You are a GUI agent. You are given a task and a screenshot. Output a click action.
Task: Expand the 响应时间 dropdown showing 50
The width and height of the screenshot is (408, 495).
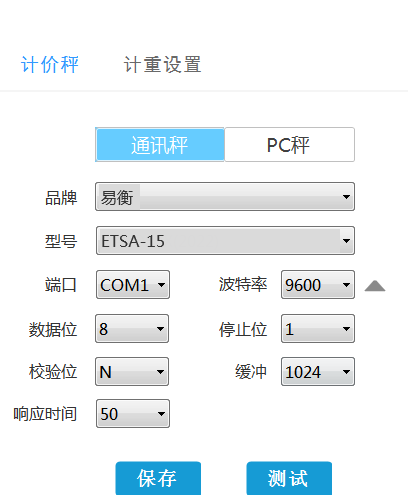pyautogui.click(x=133, y=414)
